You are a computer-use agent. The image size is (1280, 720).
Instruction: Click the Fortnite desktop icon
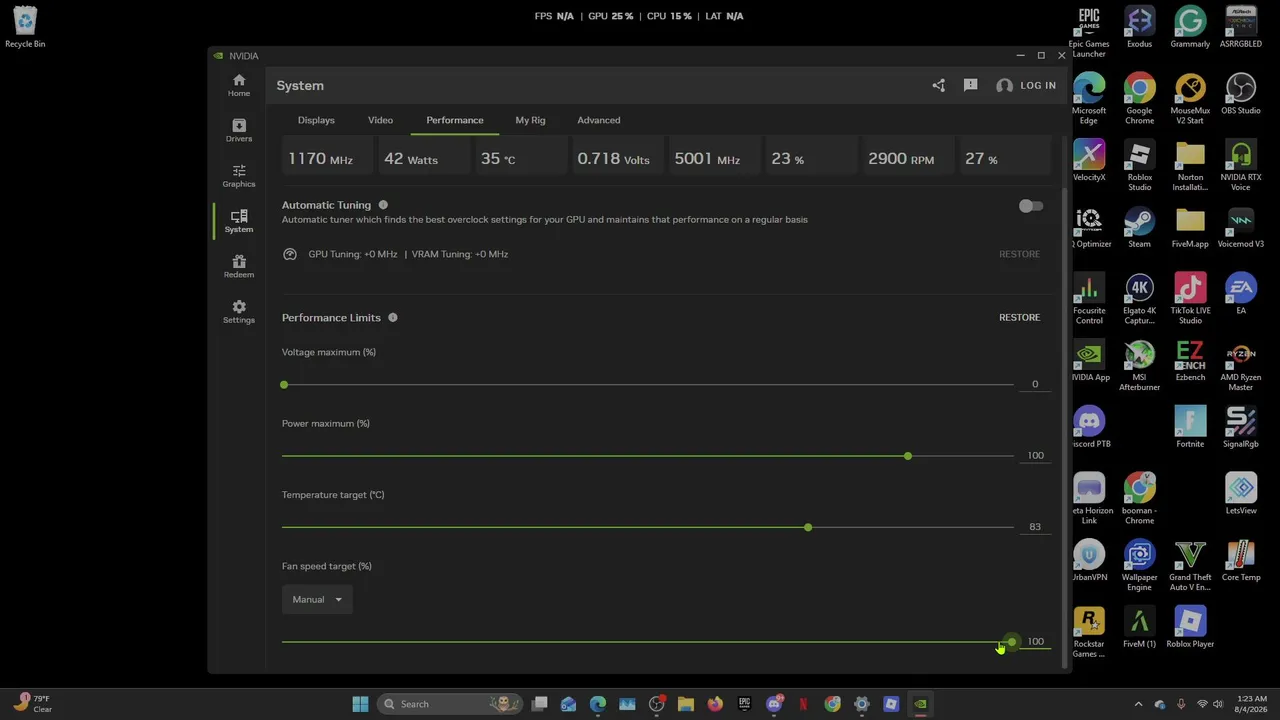click(x=1190, y=428)
